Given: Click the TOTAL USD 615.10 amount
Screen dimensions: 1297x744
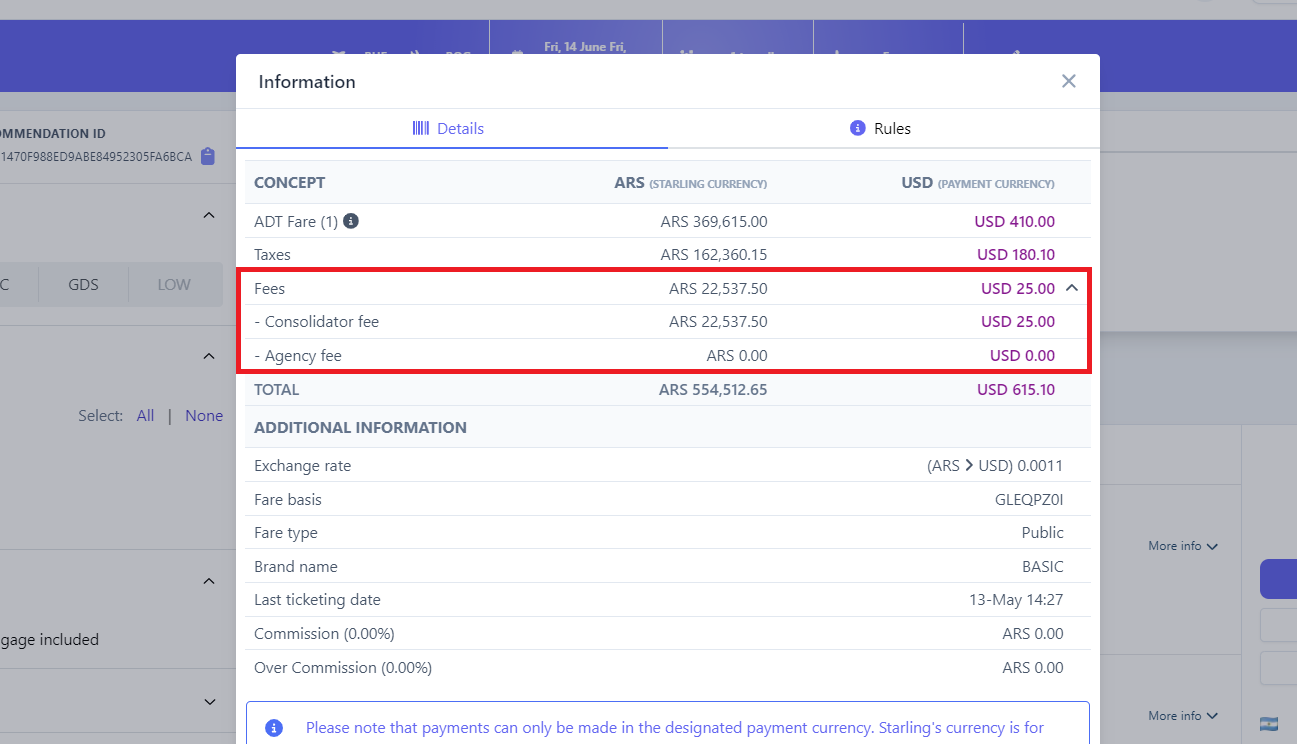Looking at the screenshot, I should 1016,390.
